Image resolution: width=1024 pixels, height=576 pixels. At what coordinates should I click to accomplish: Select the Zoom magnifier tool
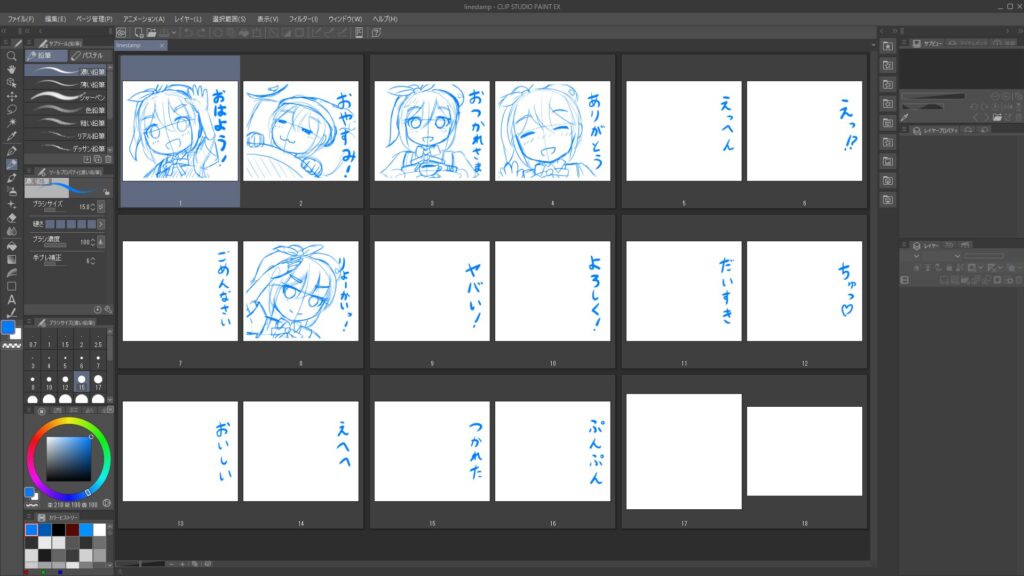[x=12, y=57]
